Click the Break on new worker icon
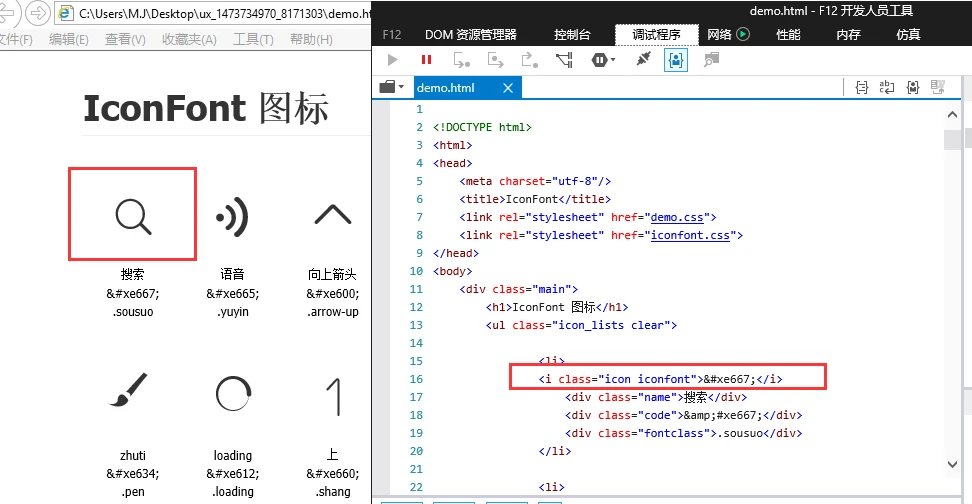The width and height of the screenshot is (972, 504). [x=564, y=60]
